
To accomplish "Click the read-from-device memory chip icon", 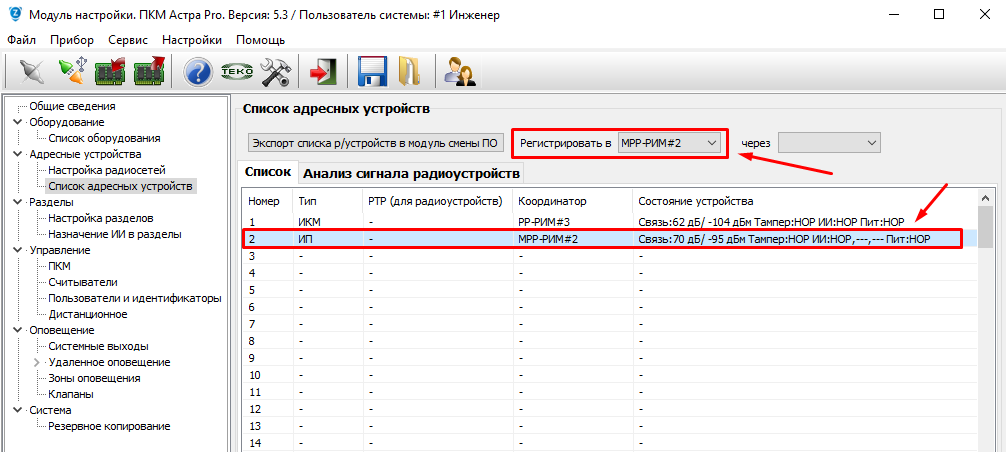I will tap(109, 72).
